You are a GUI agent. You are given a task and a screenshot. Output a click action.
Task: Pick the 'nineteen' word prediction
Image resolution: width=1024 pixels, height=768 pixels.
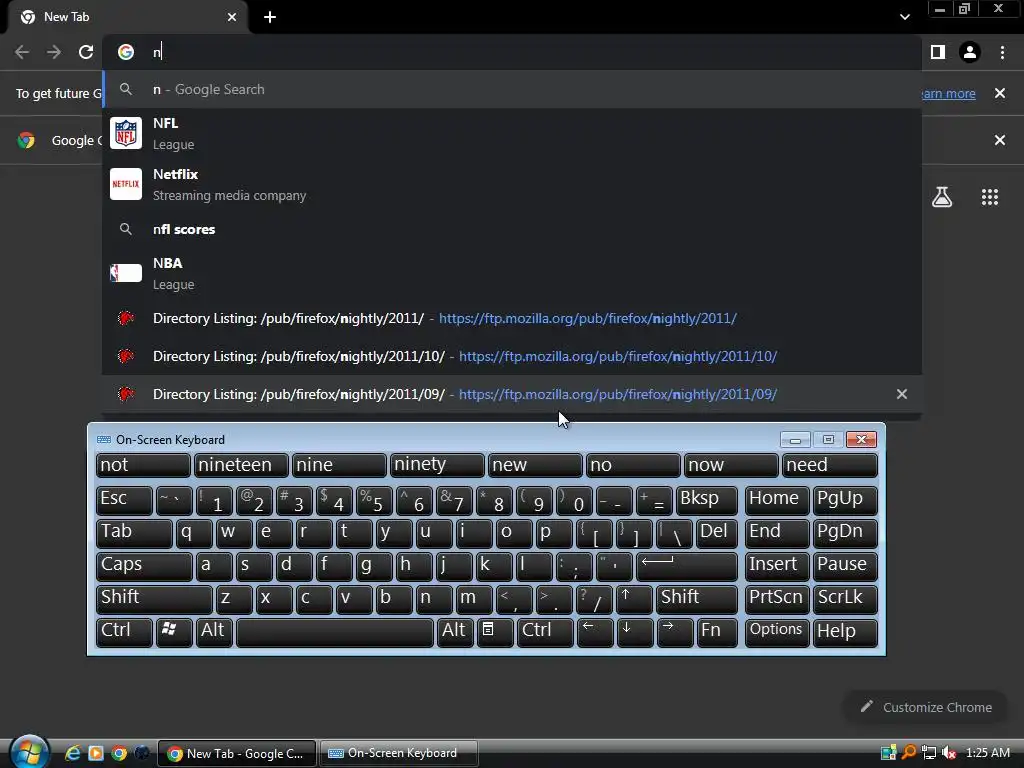pos(241,465)
